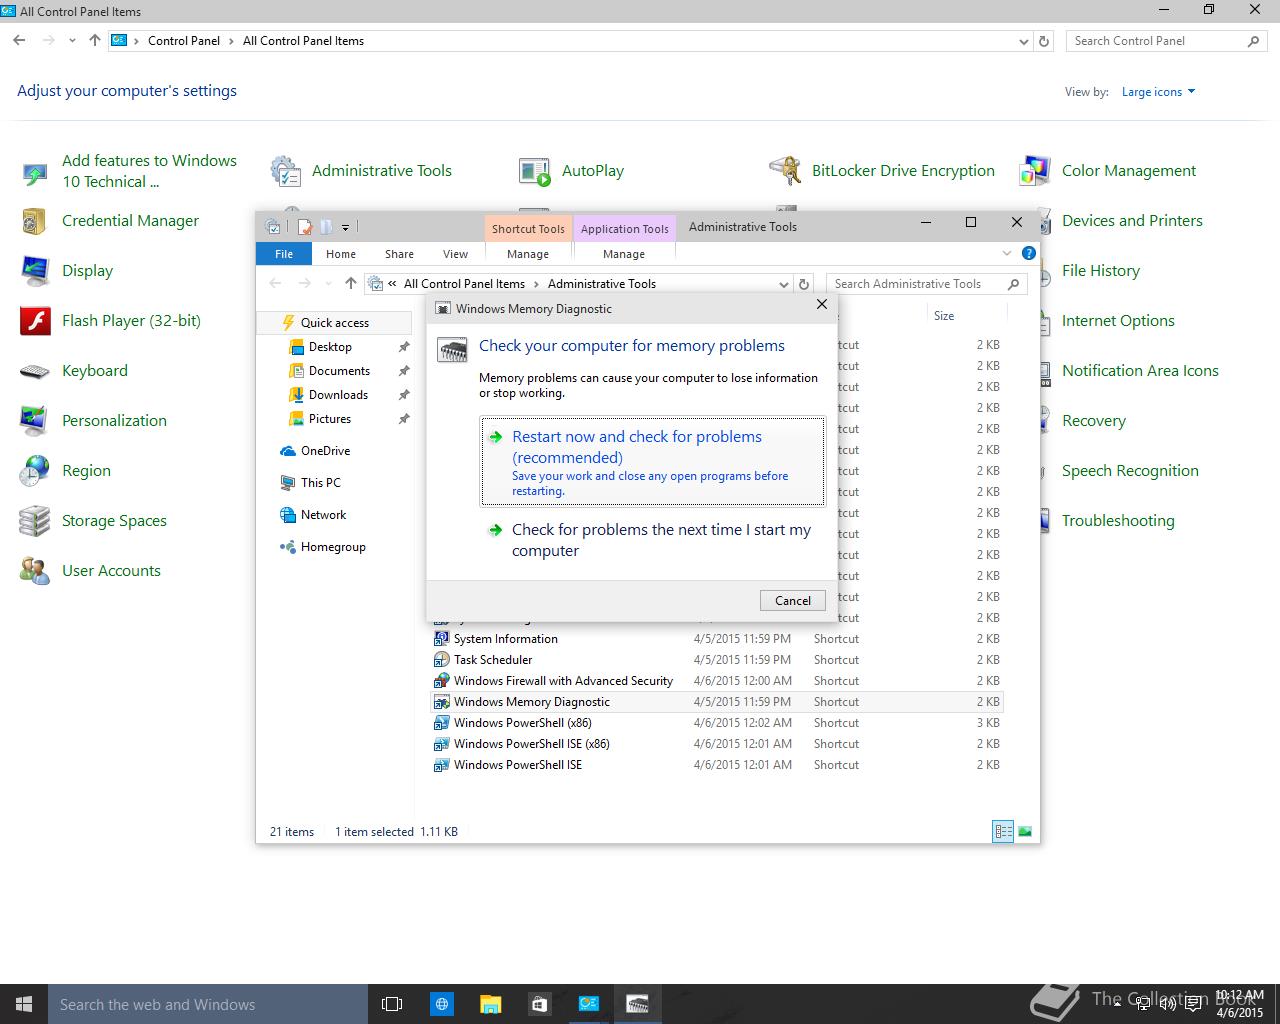Switch to large thumbnails view in Explorer
This screenshot has width=1280, height=1024.
pos(1024,831)
